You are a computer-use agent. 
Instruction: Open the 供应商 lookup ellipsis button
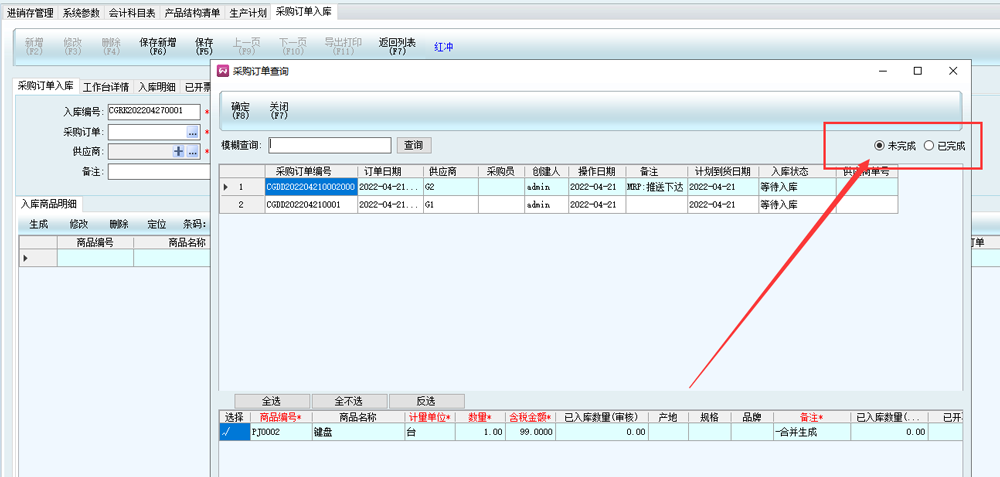193,152
